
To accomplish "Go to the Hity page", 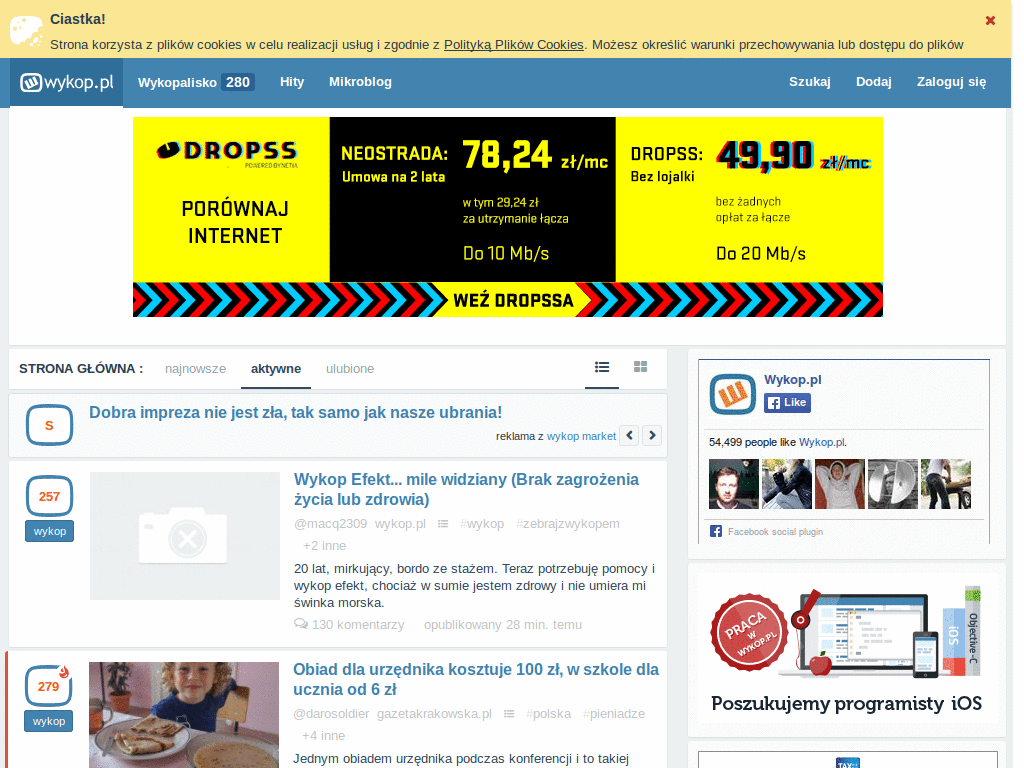I will (x=292, y=82).
